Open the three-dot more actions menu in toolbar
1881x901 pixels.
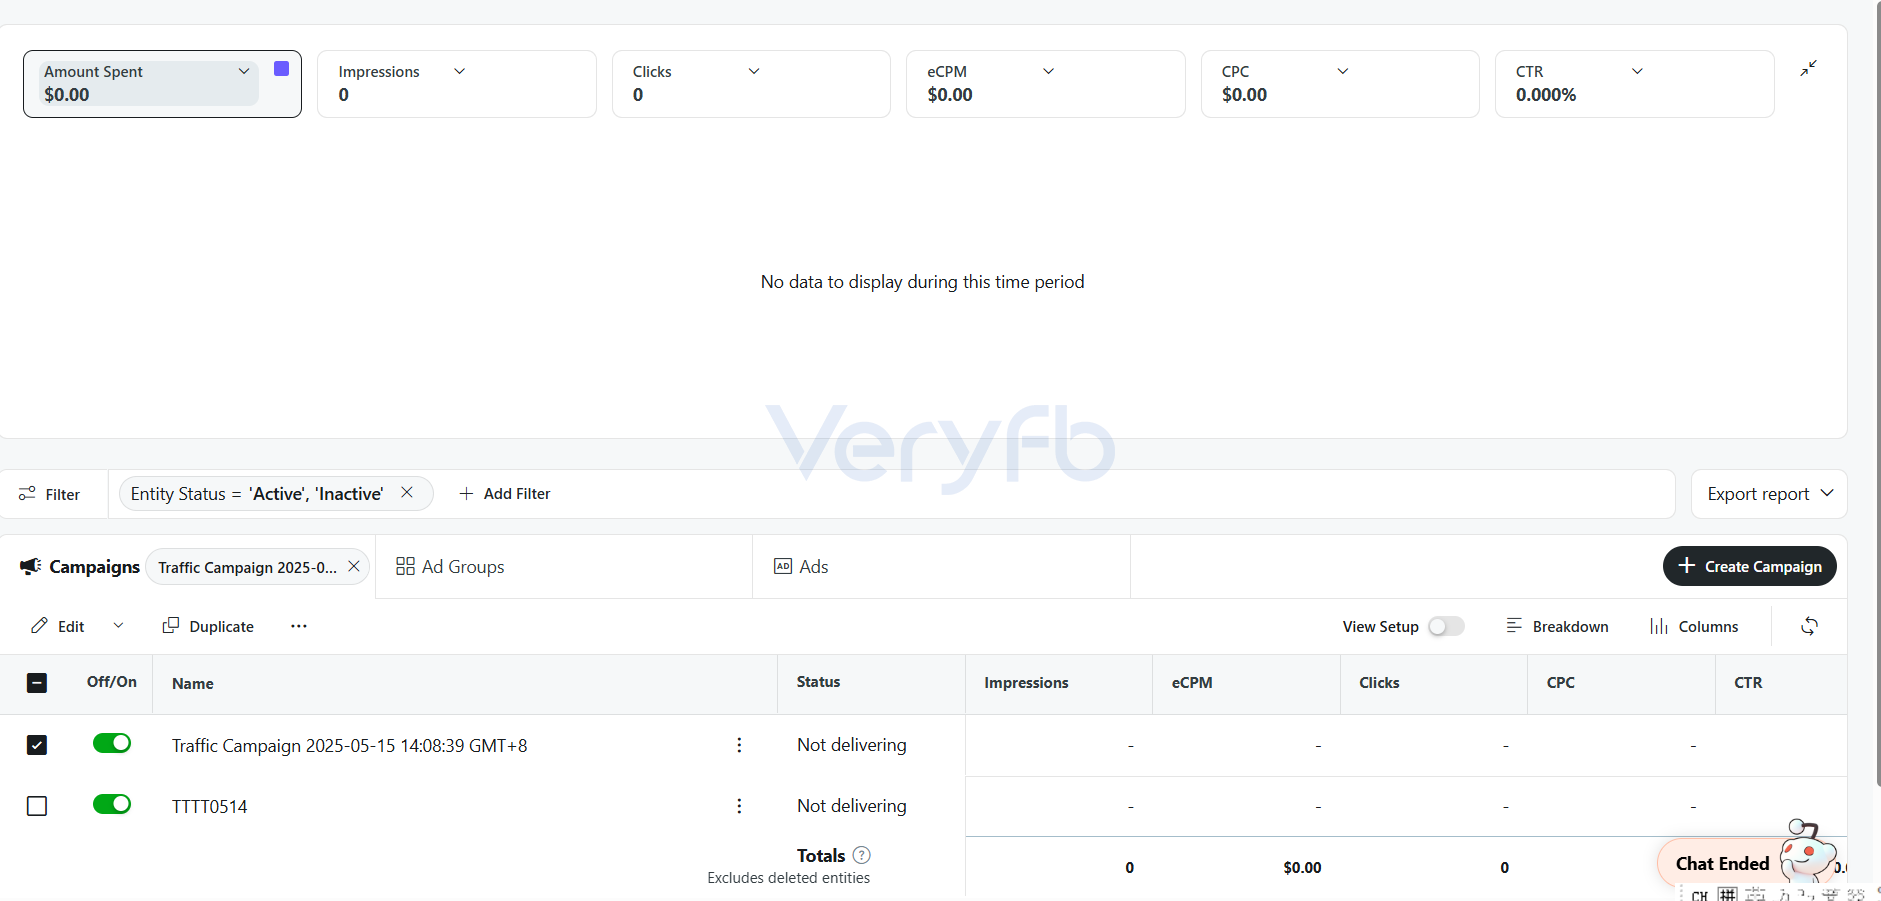click(x=299, y=626)
